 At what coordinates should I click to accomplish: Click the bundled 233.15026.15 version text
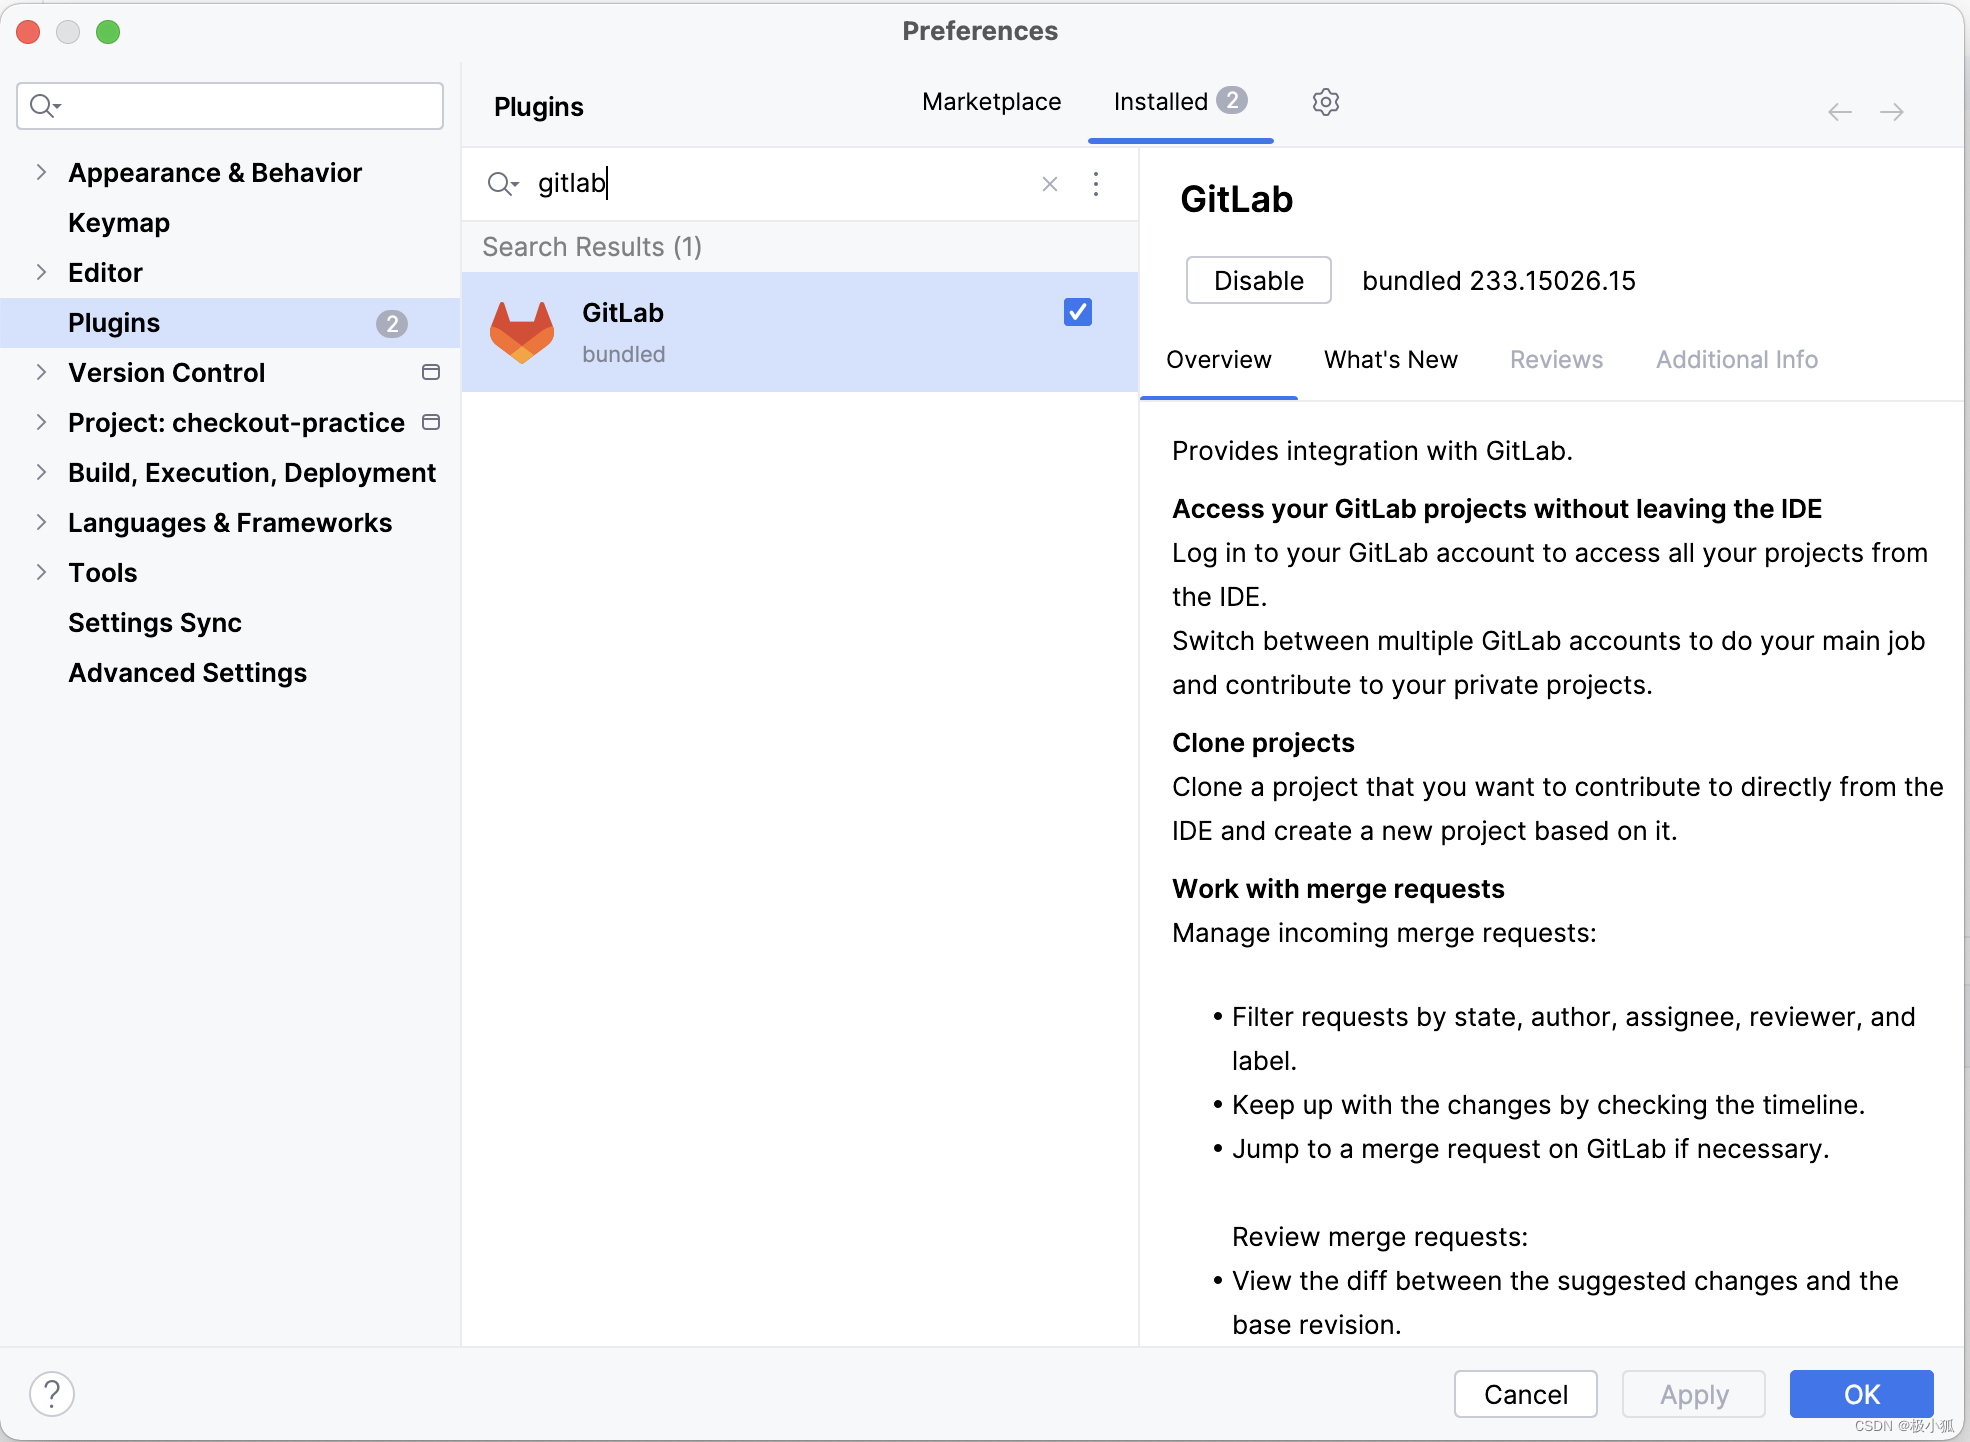(x=1499, y=281)
